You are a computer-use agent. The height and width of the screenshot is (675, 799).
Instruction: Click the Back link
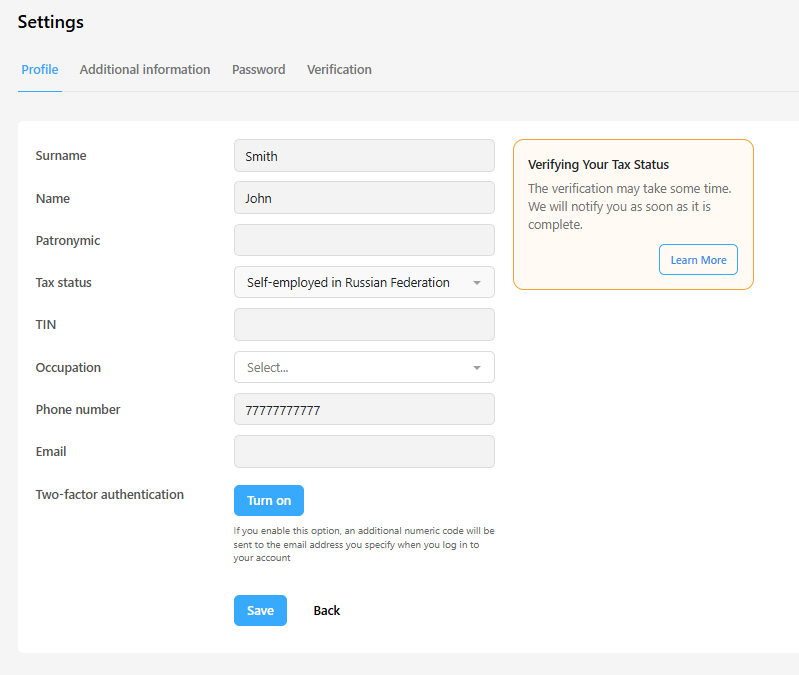(327, 610)
